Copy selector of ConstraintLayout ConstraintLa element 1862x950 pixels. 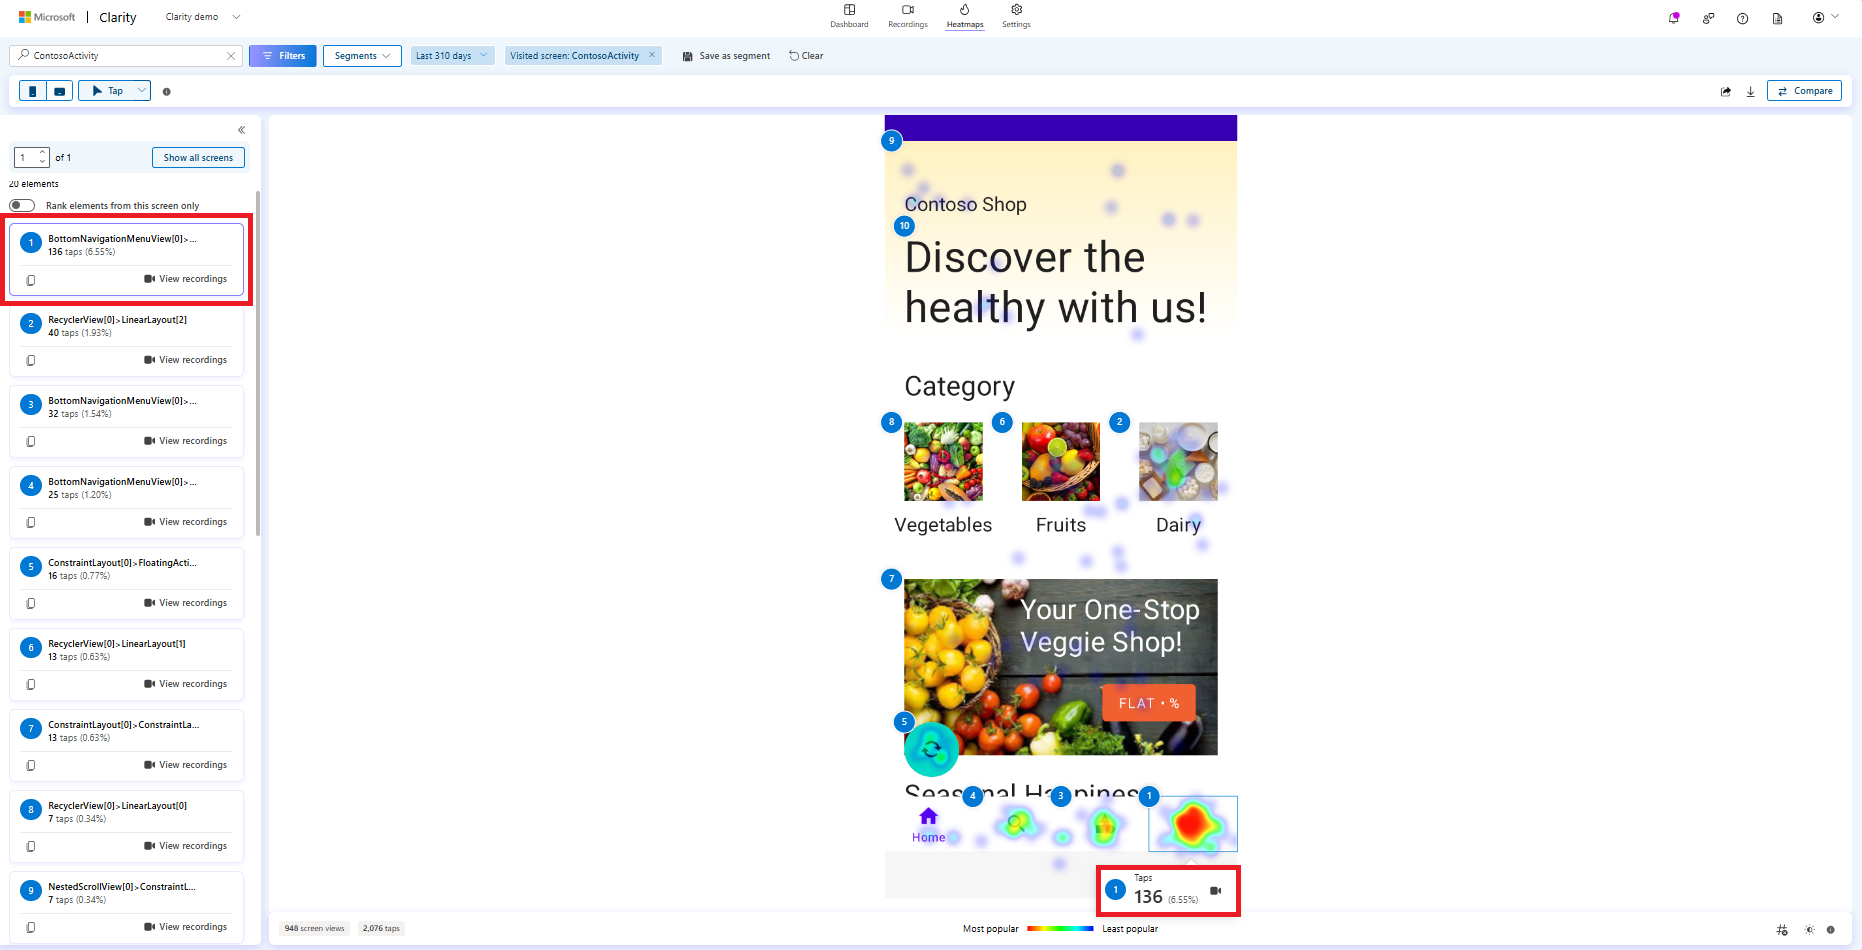click(31, 766)
